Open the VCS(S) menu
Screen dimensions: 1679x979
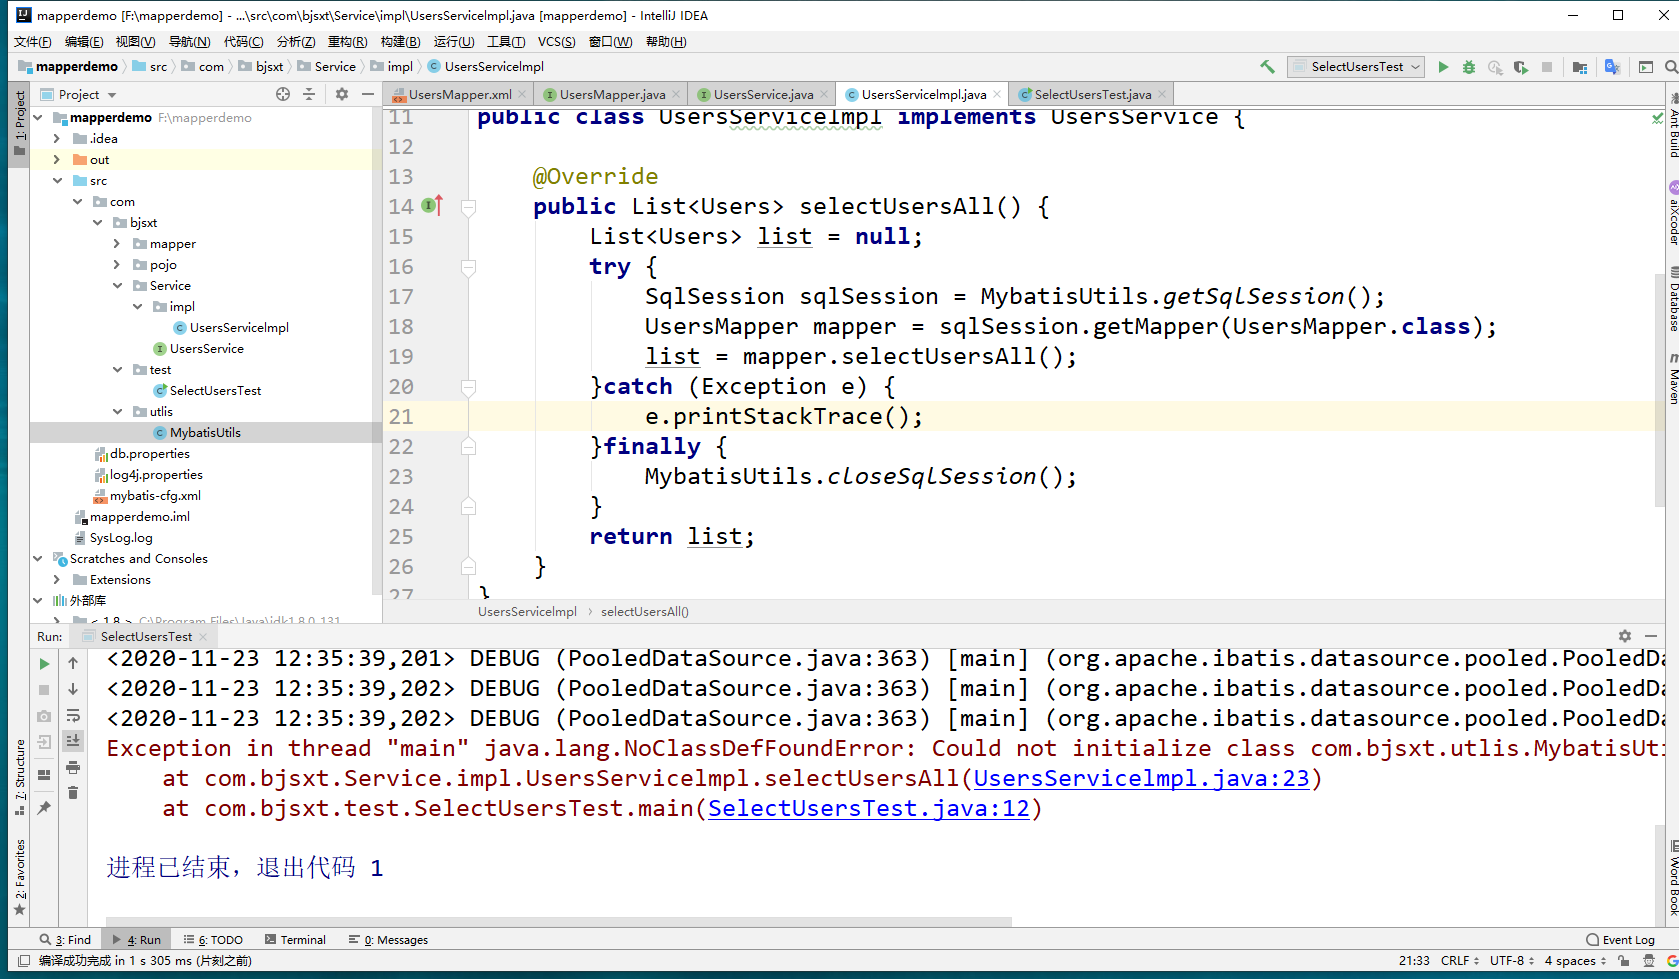(557, 41)
